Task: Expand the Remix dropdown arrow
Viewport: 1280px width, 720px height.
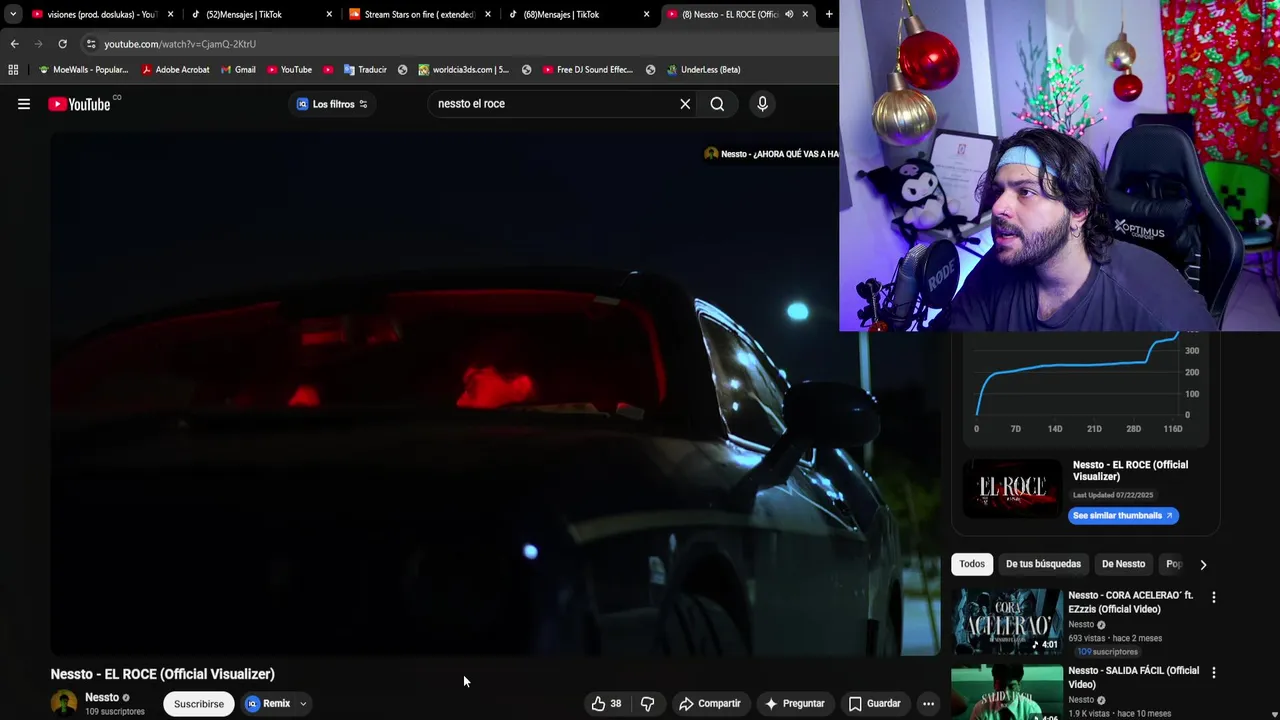Action: click(x=303, y=704)
